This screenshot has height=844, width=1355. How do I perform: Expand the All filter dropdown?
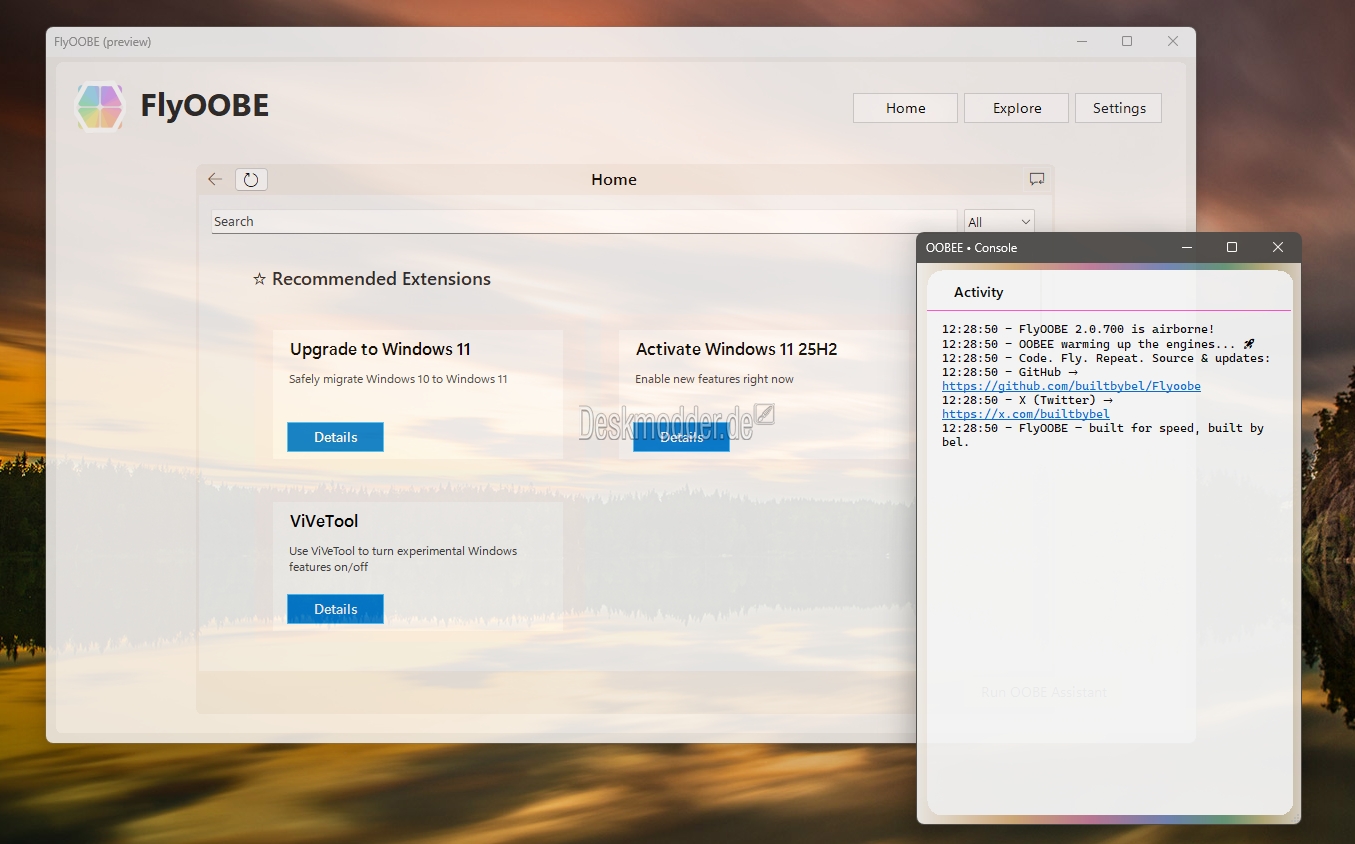[x=998, y=222]
